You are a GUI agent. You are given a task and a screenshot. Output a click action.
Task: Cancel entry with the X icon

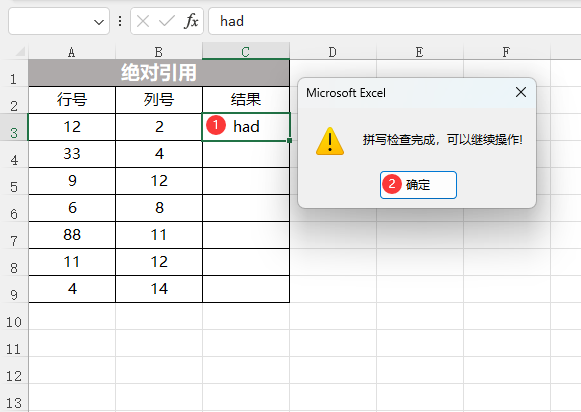143,21
